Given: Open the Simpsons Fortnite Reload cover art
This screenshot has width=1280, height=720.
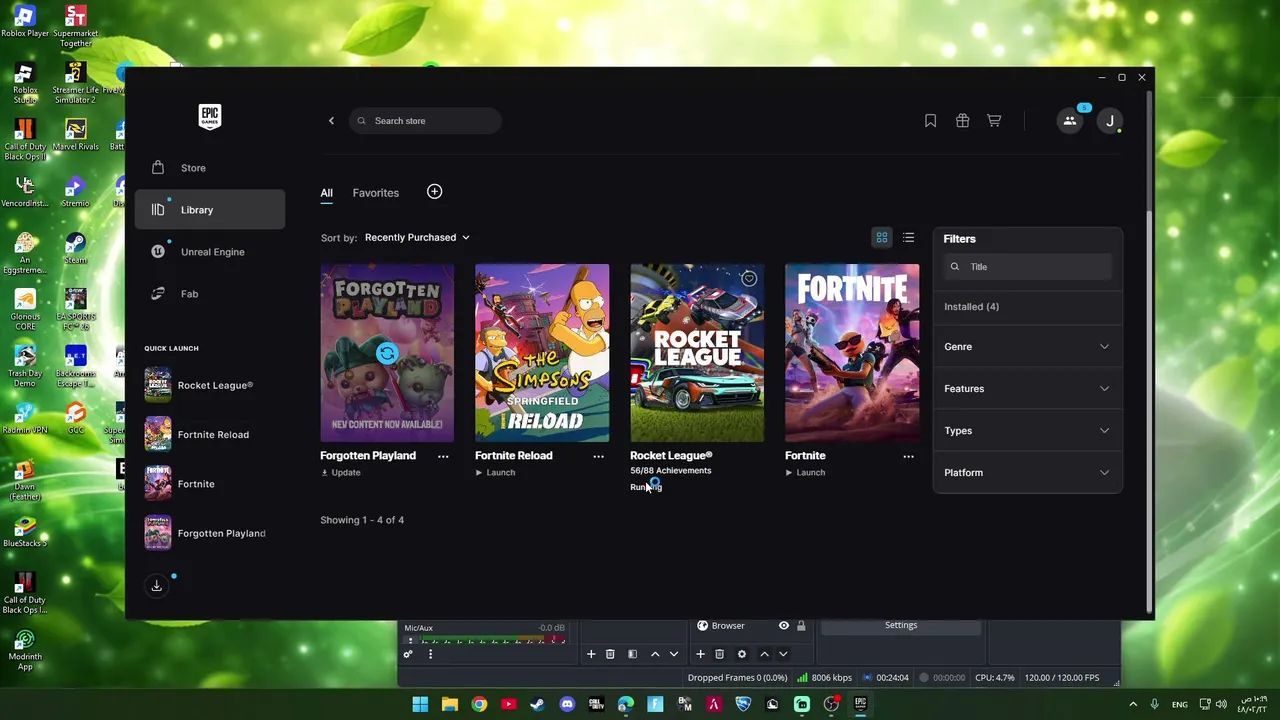Looking at the screenshot, I should [542, 353].
